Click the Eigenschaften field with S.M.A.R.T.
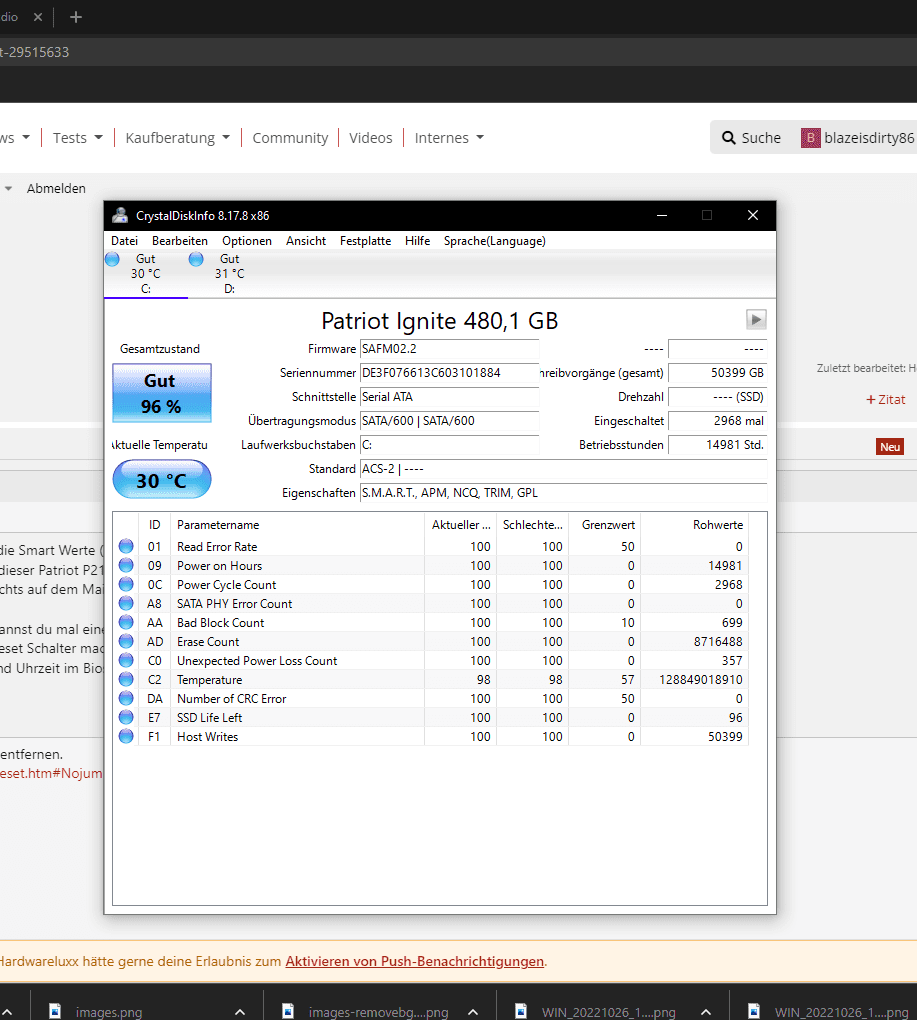917x1020 pixels. pos(563,493)
